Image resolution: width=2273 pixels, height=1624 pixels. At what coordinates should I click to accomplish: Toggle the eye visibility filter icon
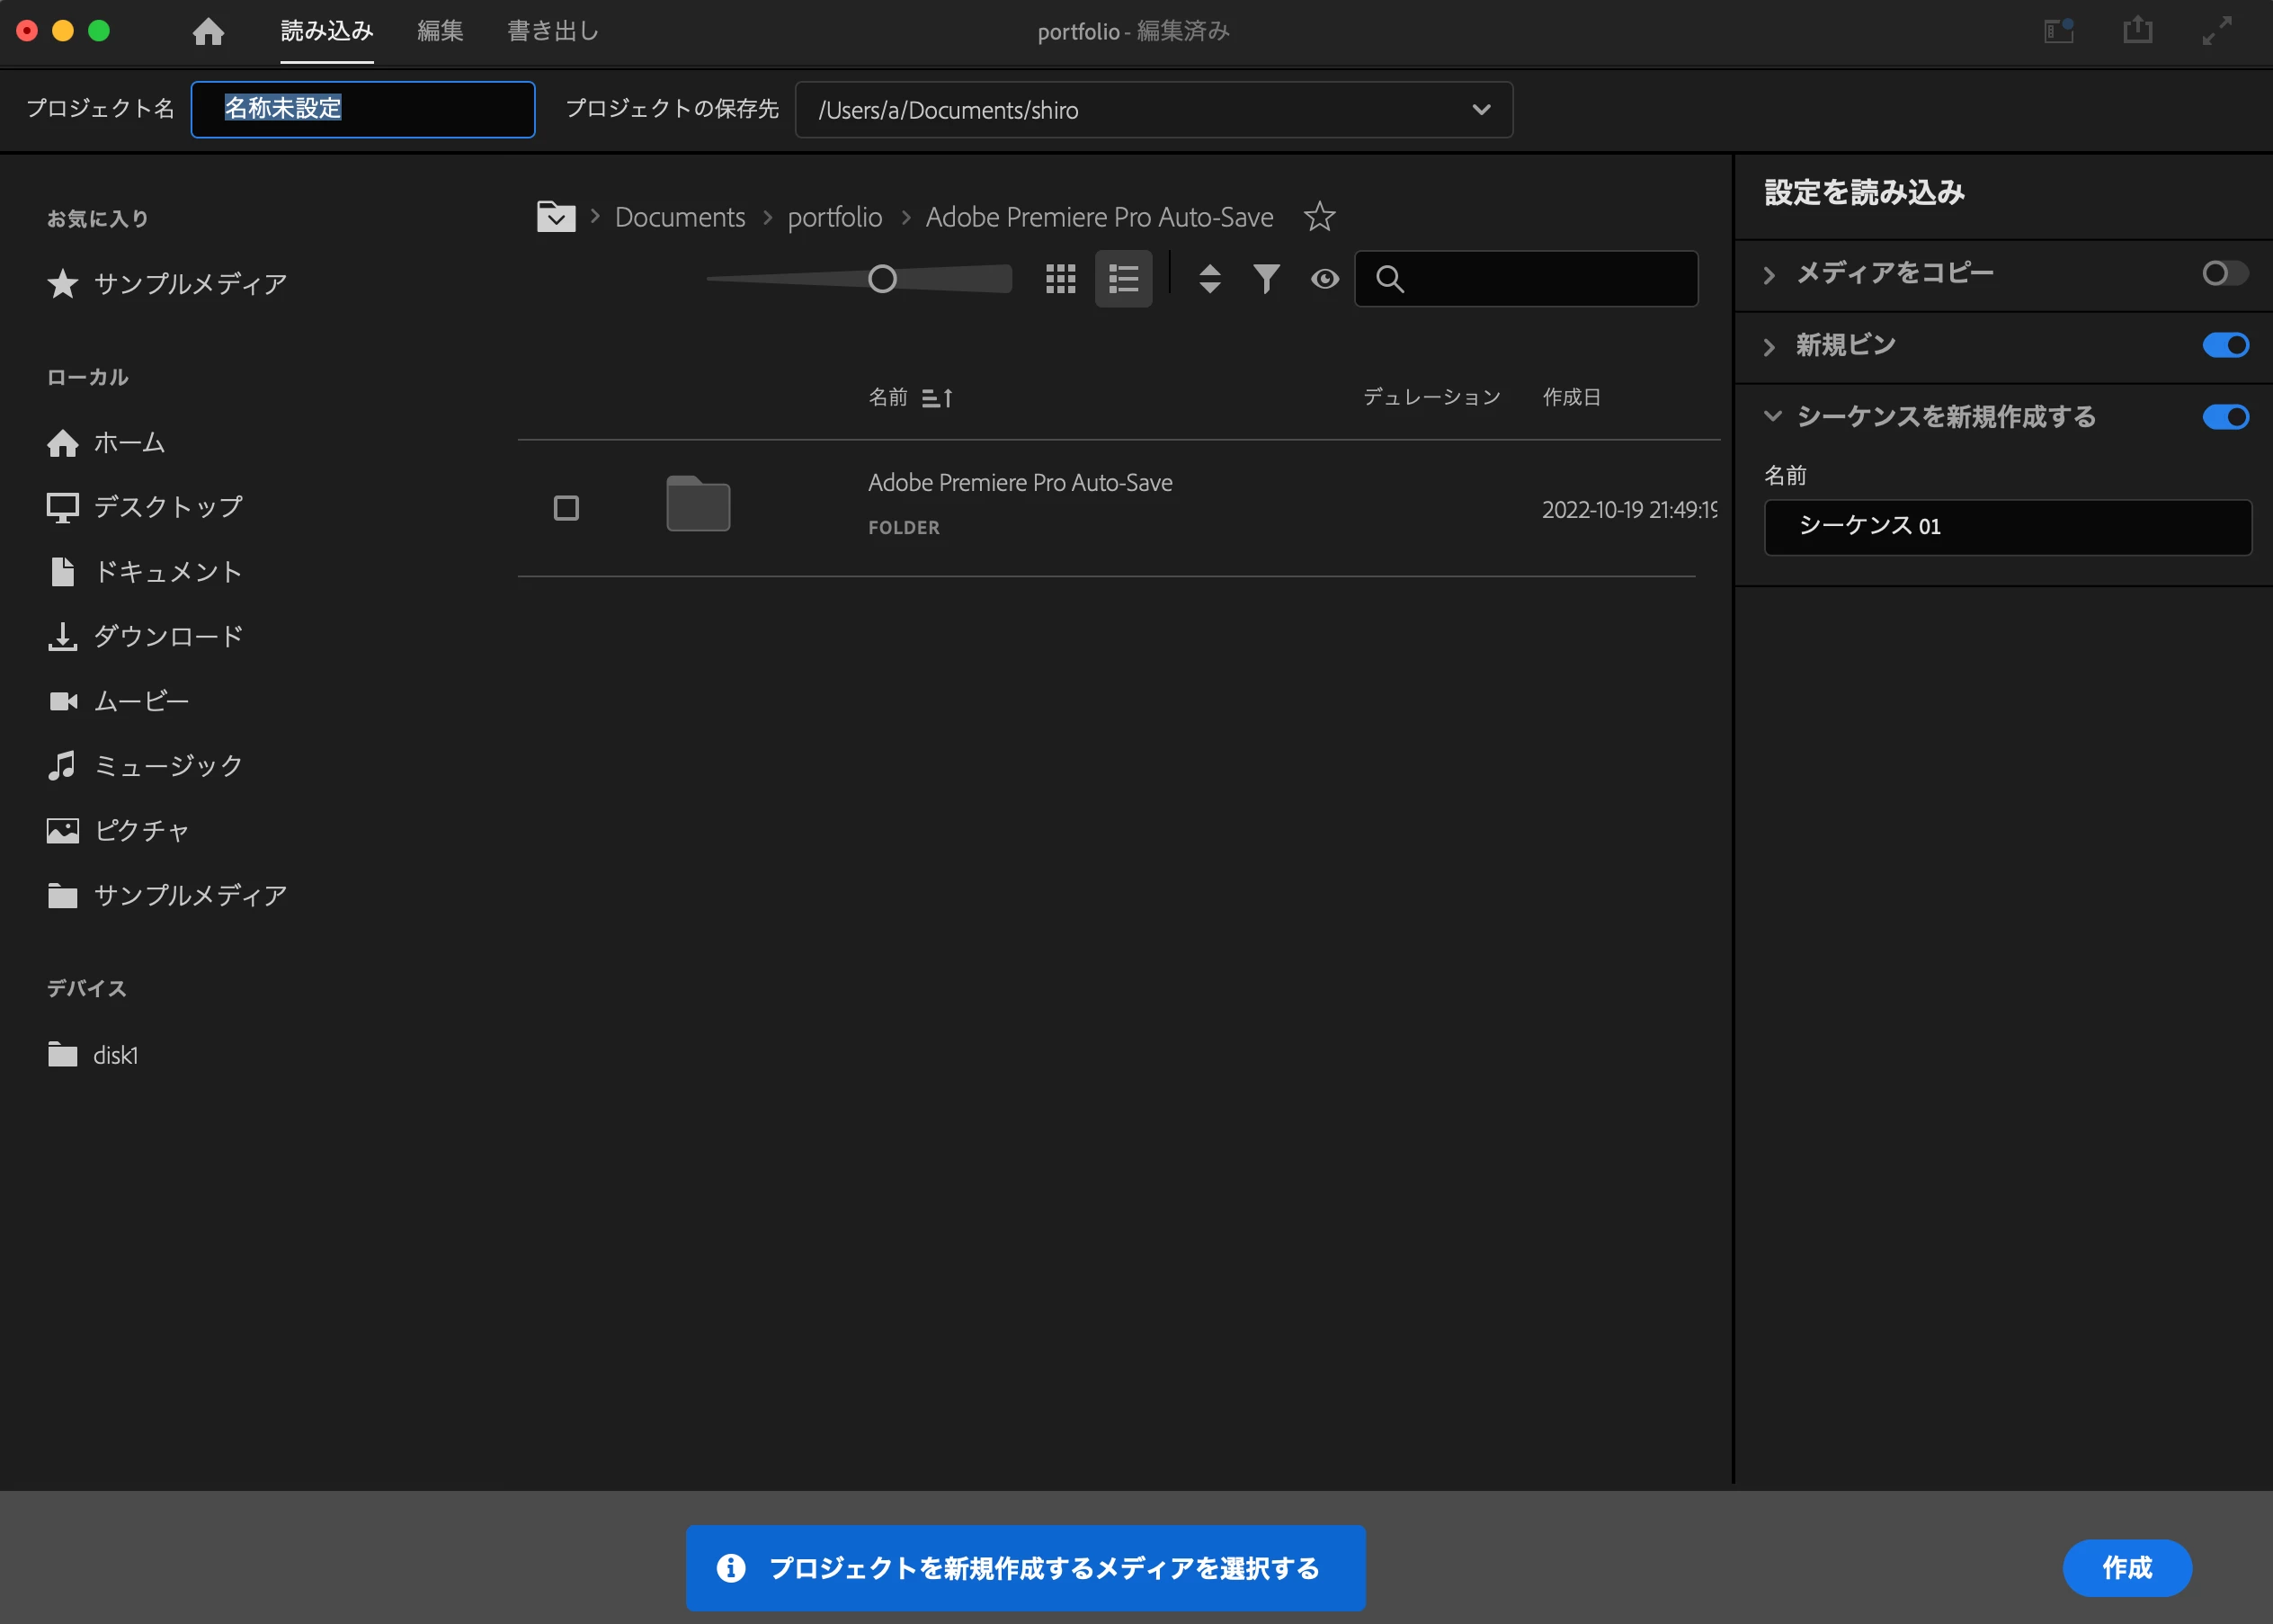(x=1324, y=279)
